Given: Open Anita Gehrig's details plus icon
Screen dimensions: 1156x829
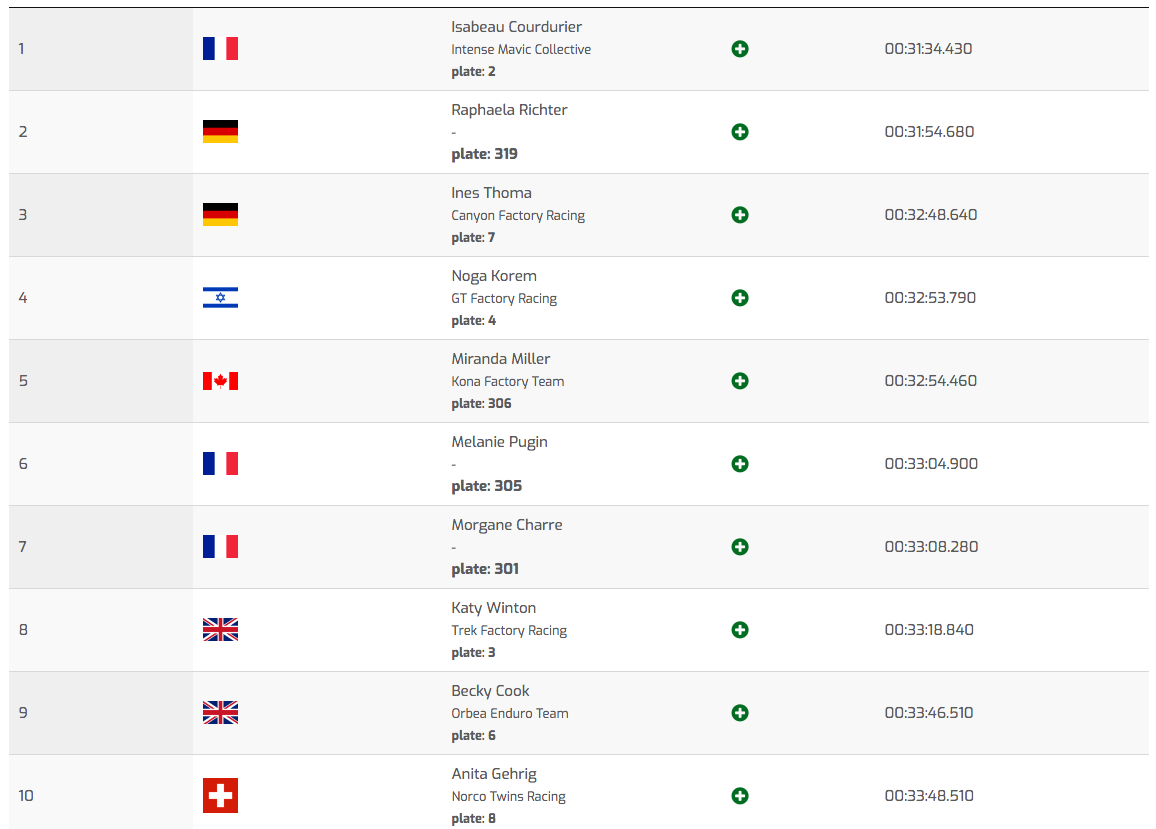Looking at the screenshot, I should [x=739, y=796].
